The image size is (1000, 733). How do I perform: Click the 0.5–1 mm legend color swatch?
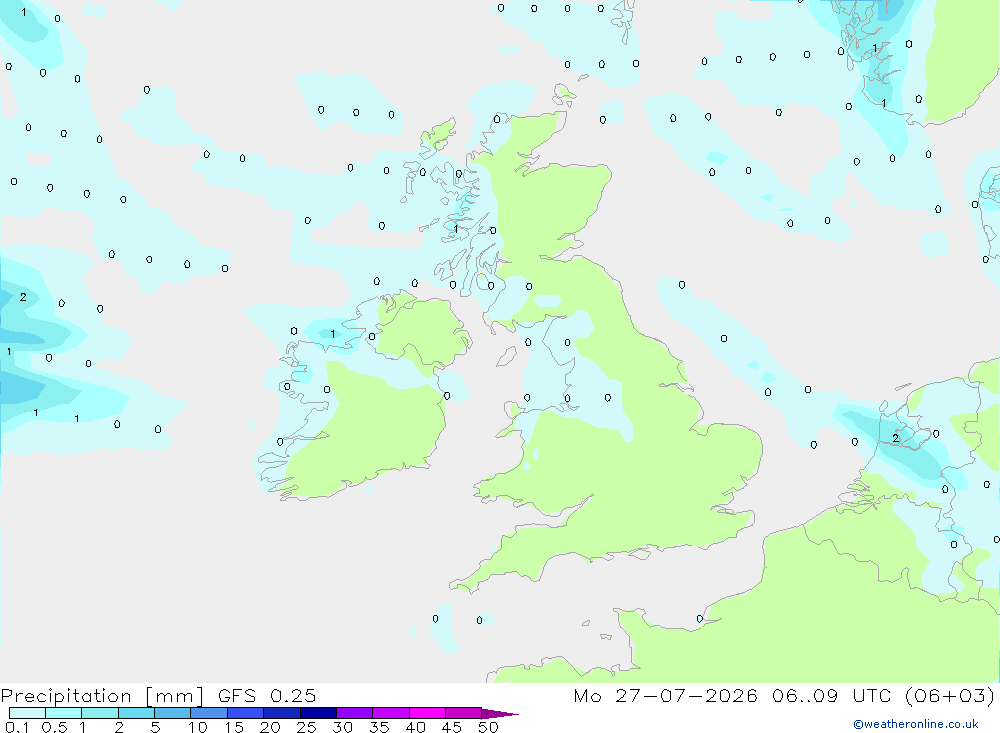[x=64, y=713]
